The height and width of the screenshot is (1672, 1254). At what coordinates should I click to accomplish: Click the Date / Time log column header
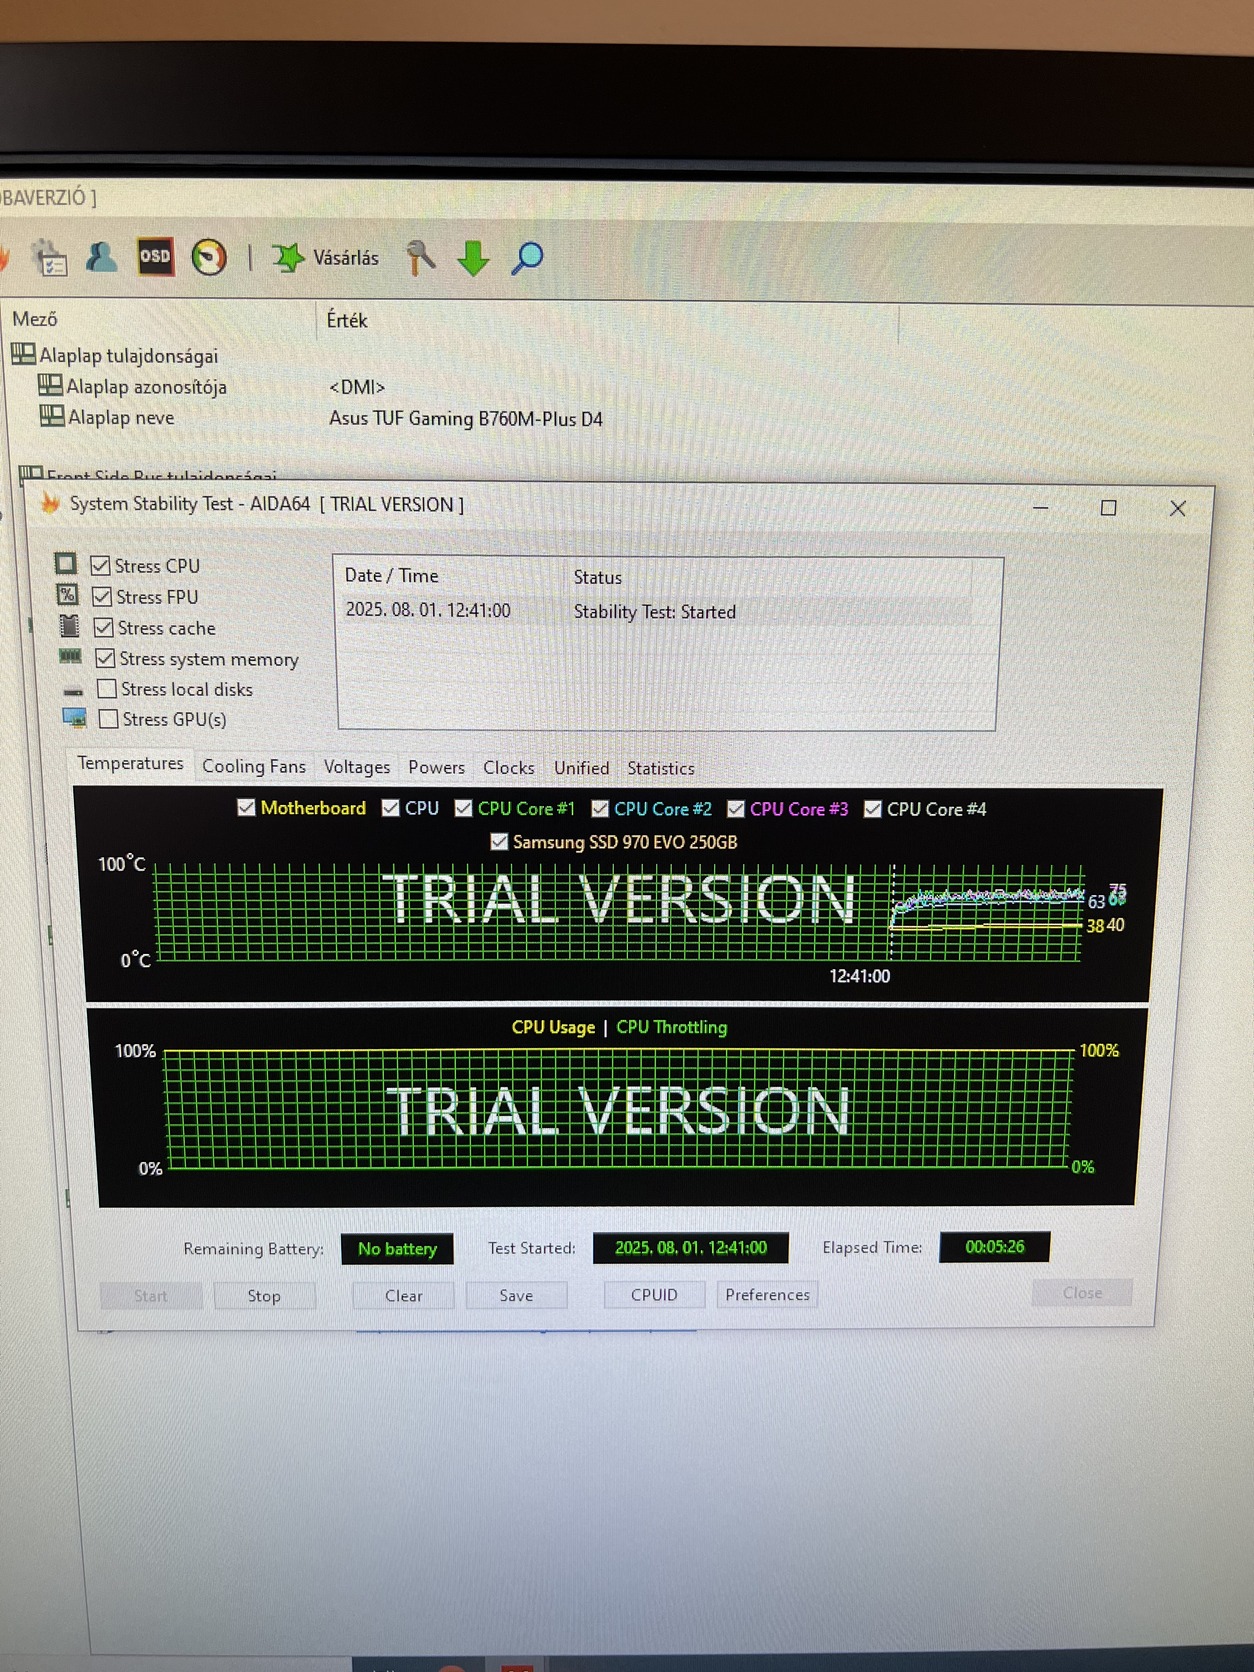391,575
